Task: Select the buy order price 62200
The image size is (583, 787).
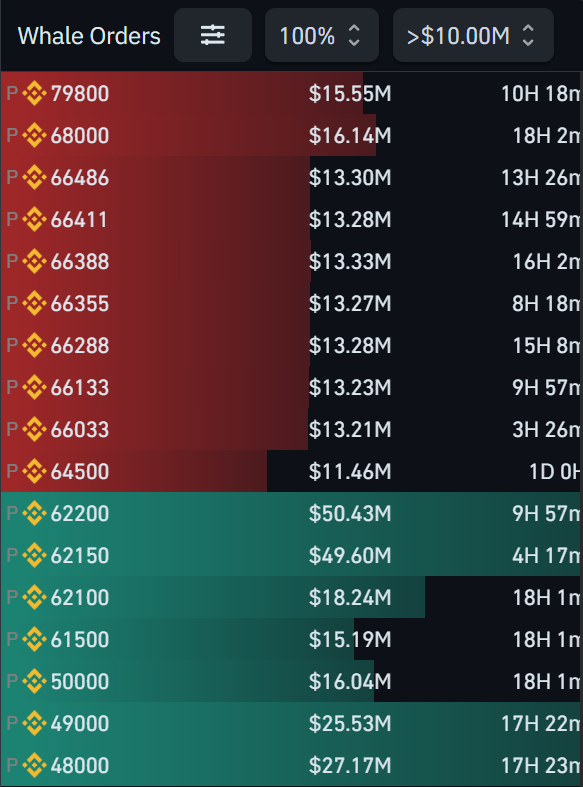Action: pos(80,514)
